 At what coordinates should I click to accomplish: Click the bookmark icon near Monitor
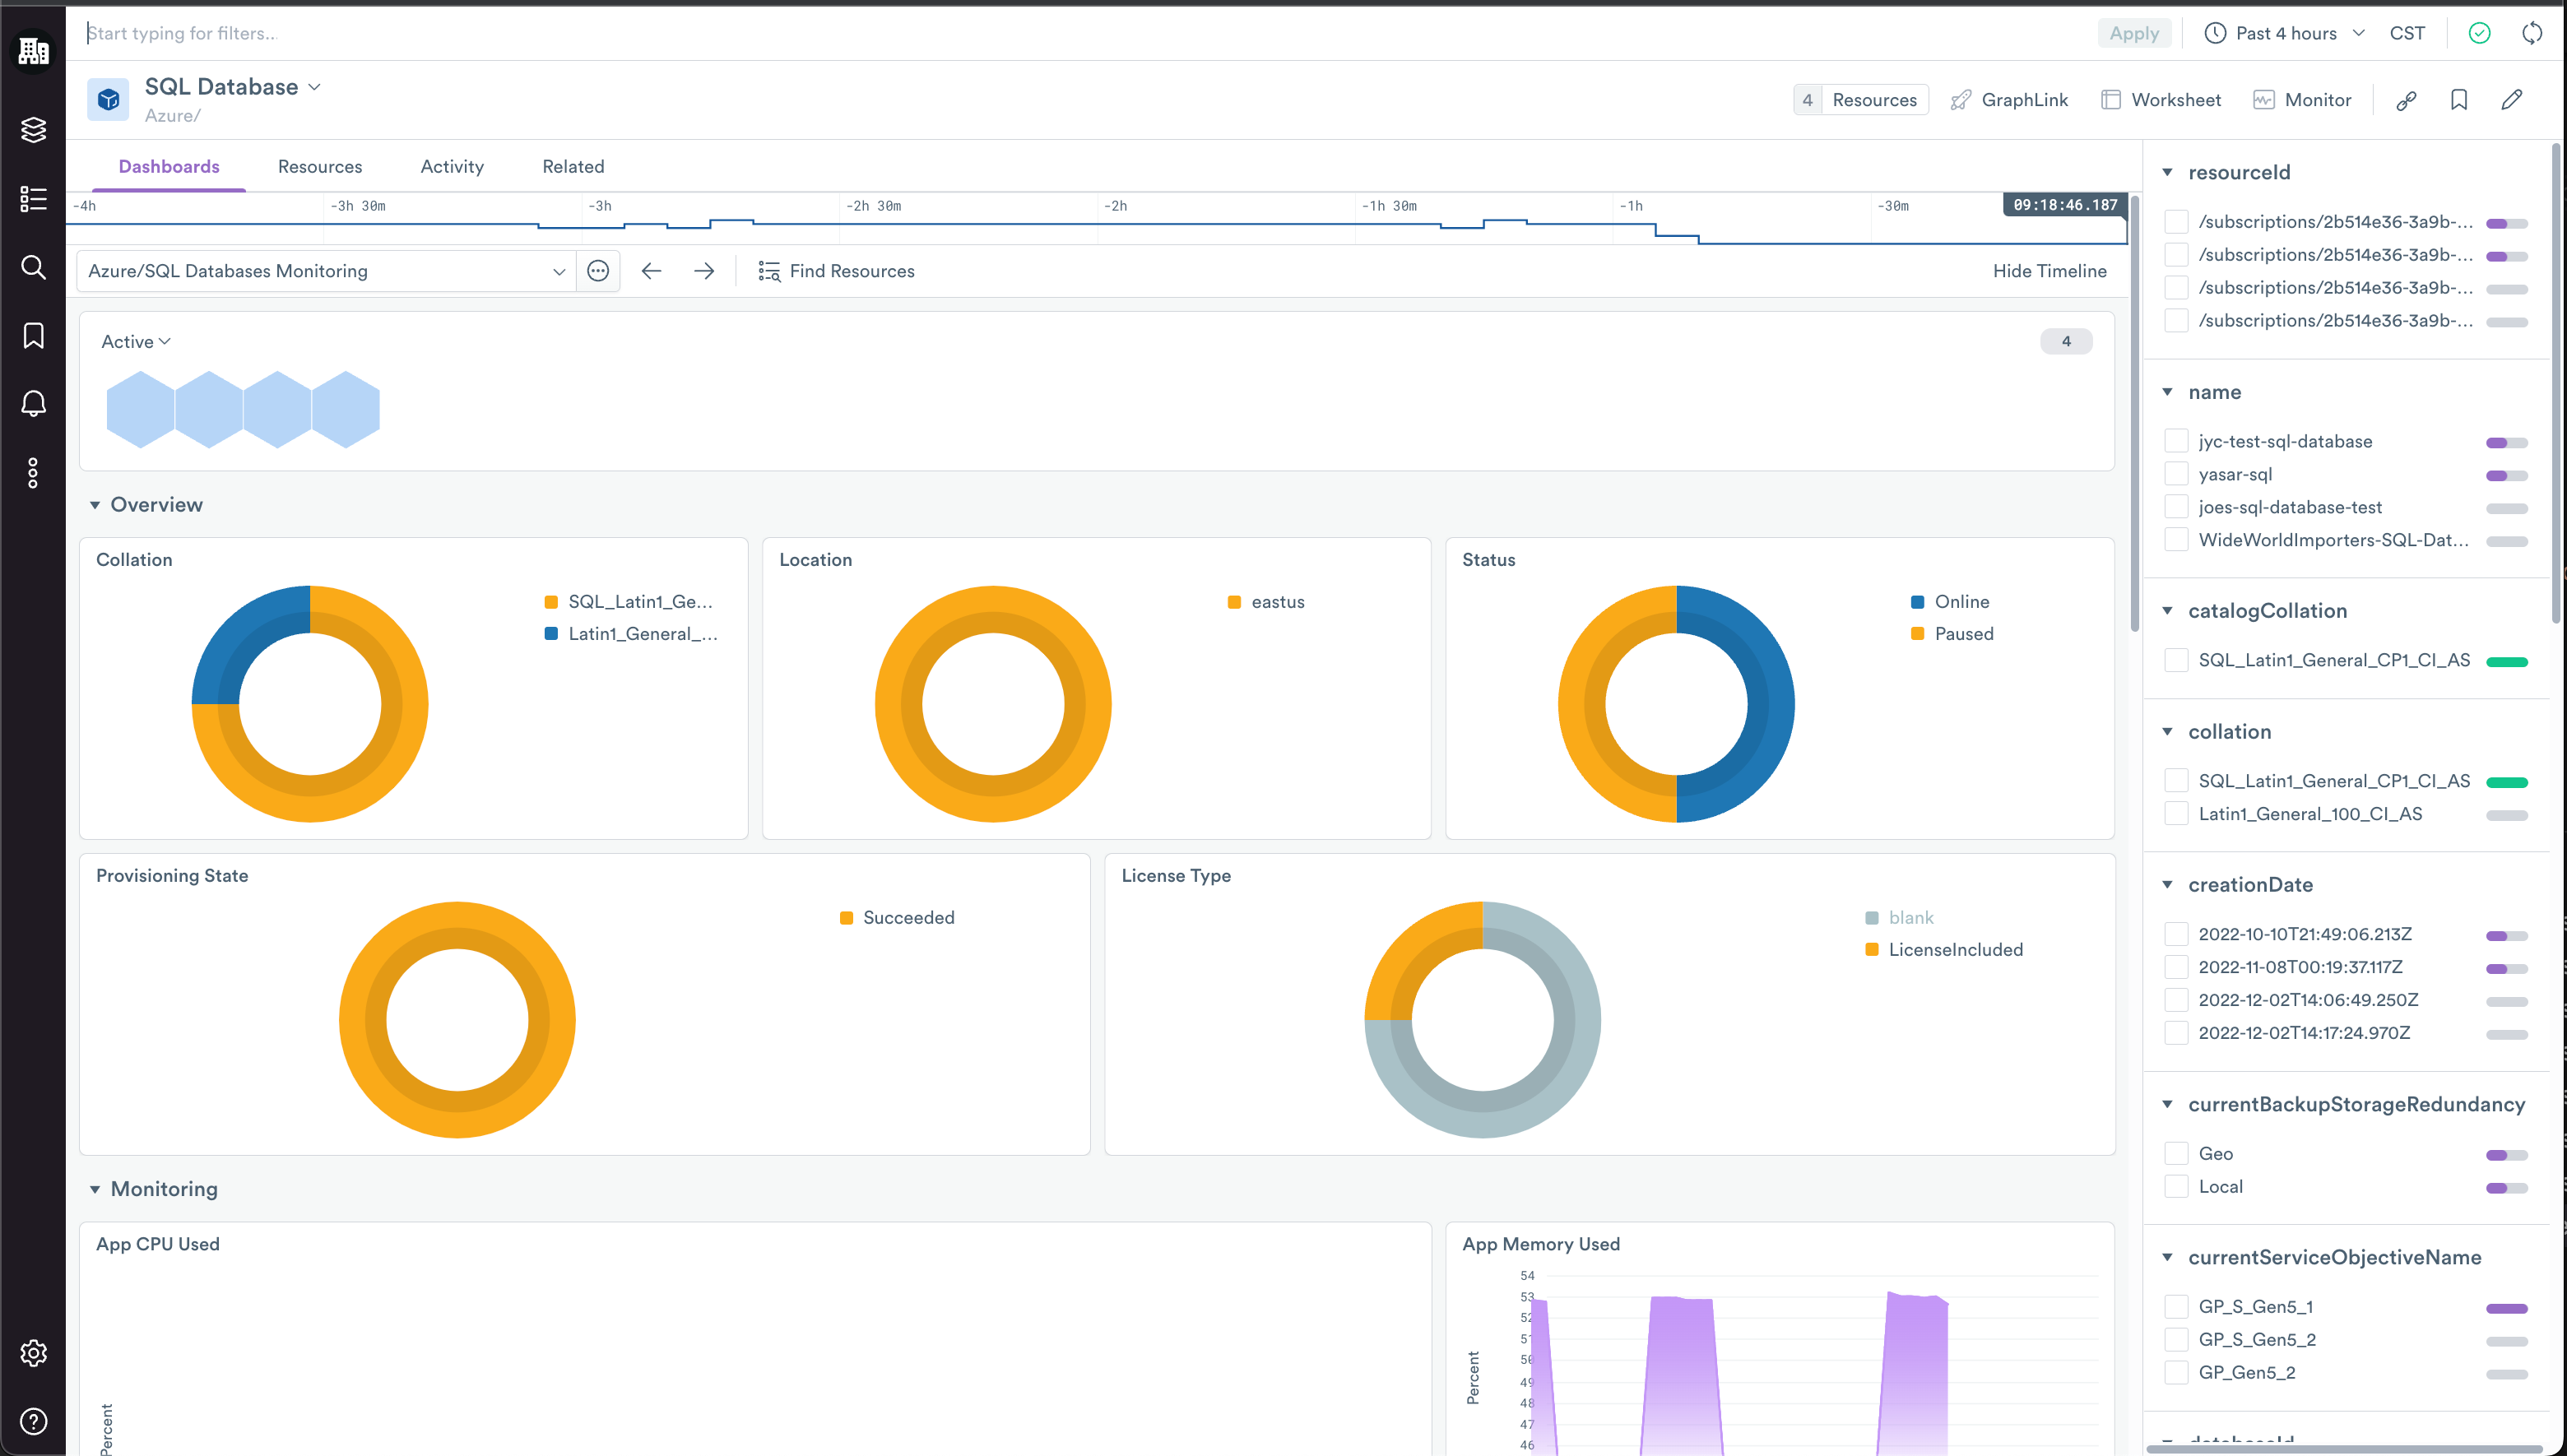tap(2458, 100)
